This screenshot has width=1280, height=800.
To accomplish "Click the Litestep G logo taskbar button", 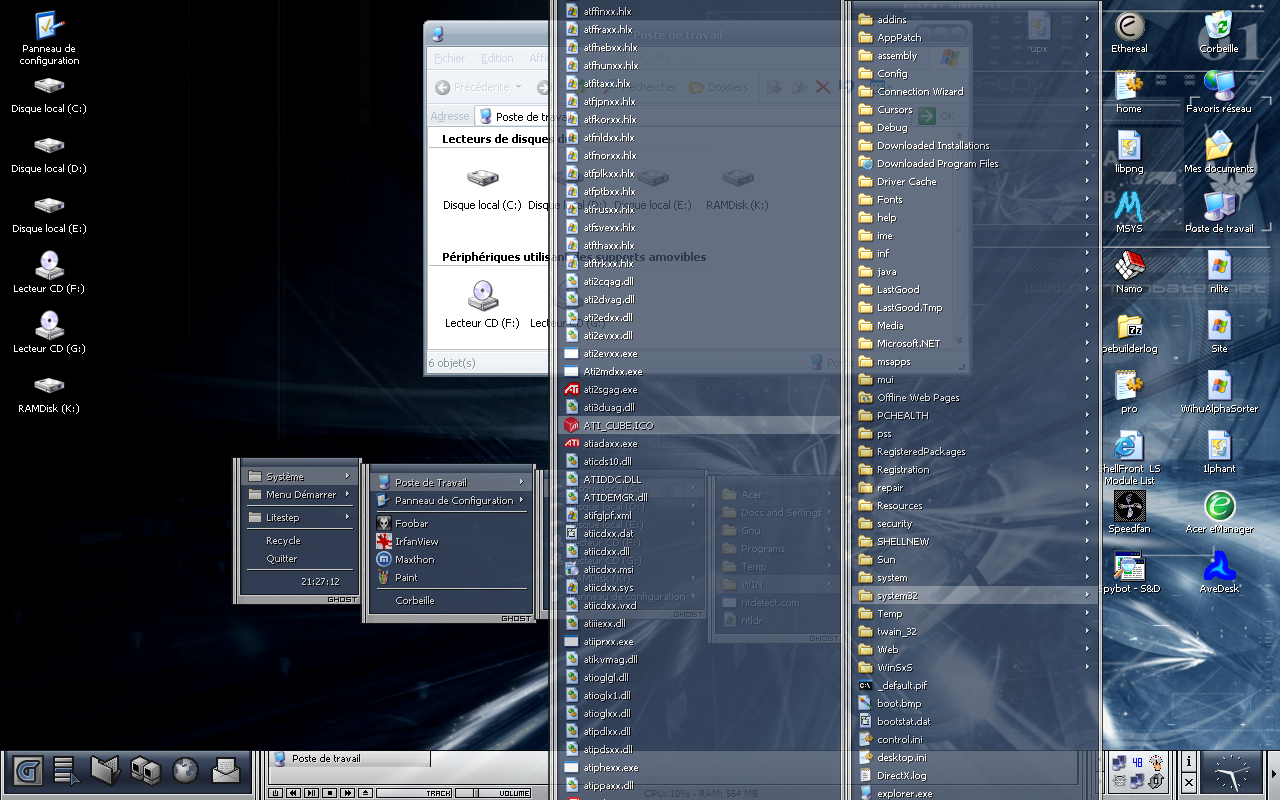I will click(x=28, y=770).
